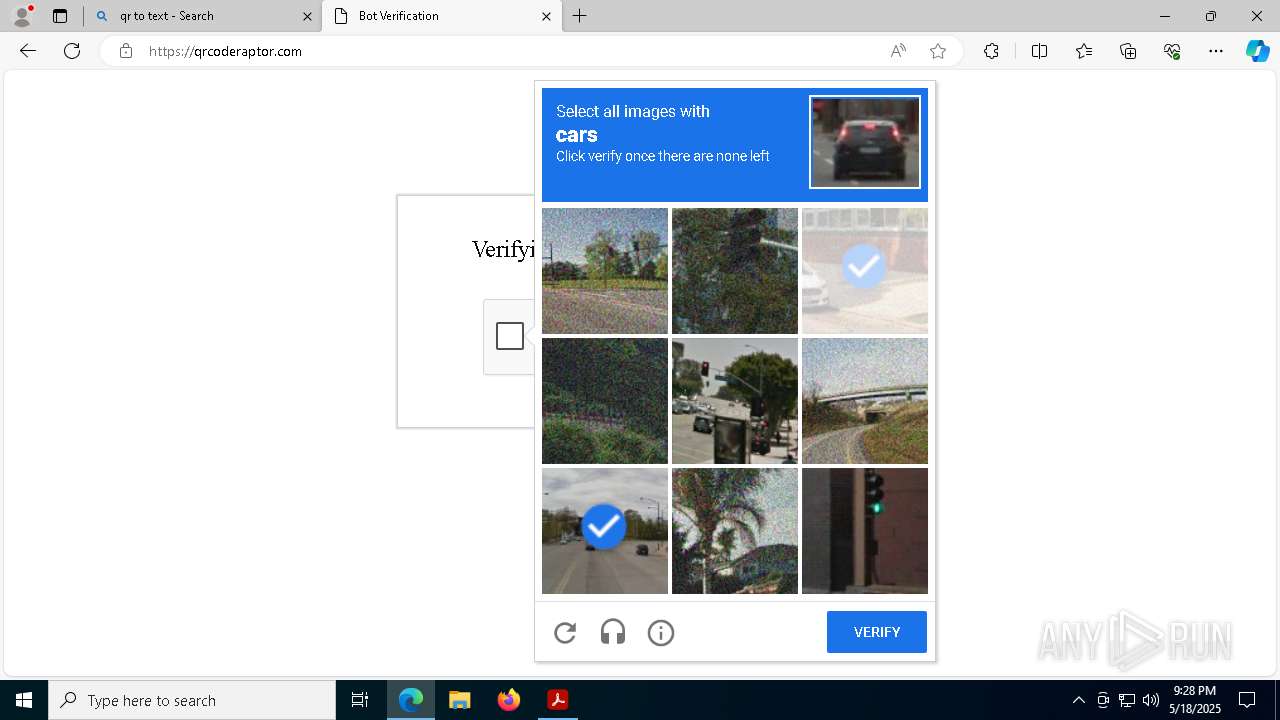Open captcha help info icon
Viewport: 1280px width, 720px height.
coord(661,632)
